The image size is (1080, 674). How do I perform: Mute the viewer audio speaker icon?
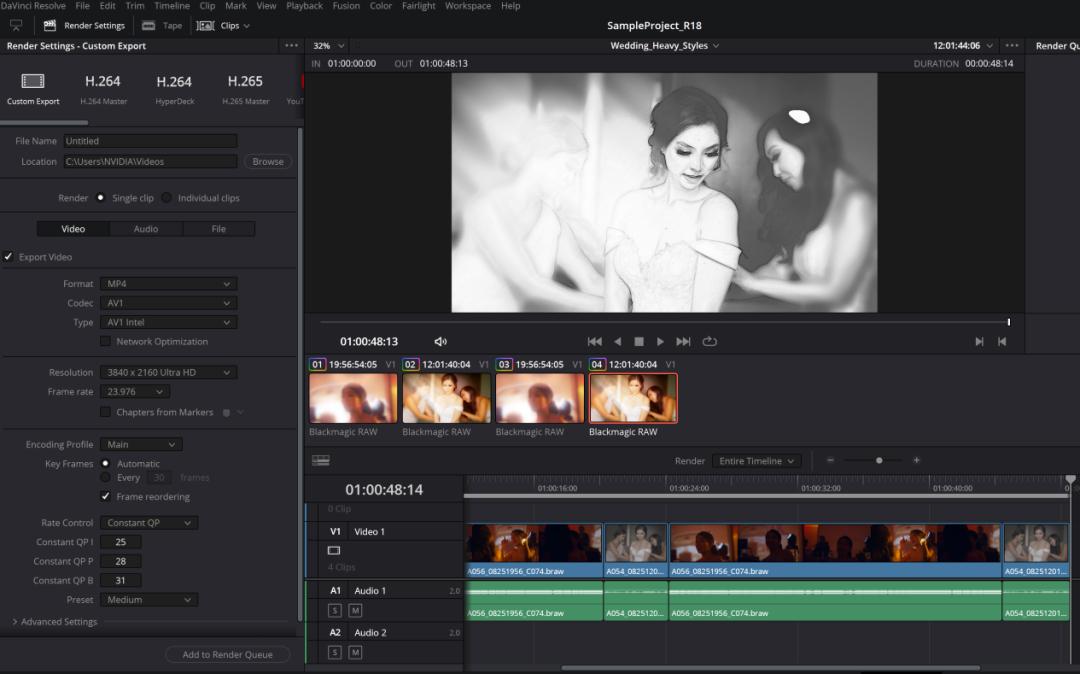pyautogui.click(x=440, y=342)
